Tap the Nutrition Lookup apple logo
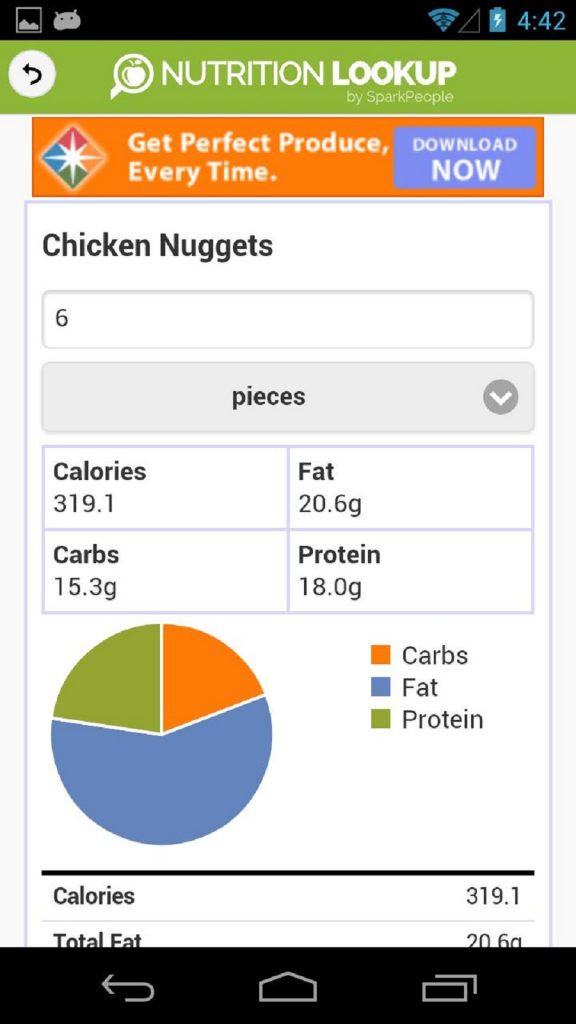 [x=133, y=76]
